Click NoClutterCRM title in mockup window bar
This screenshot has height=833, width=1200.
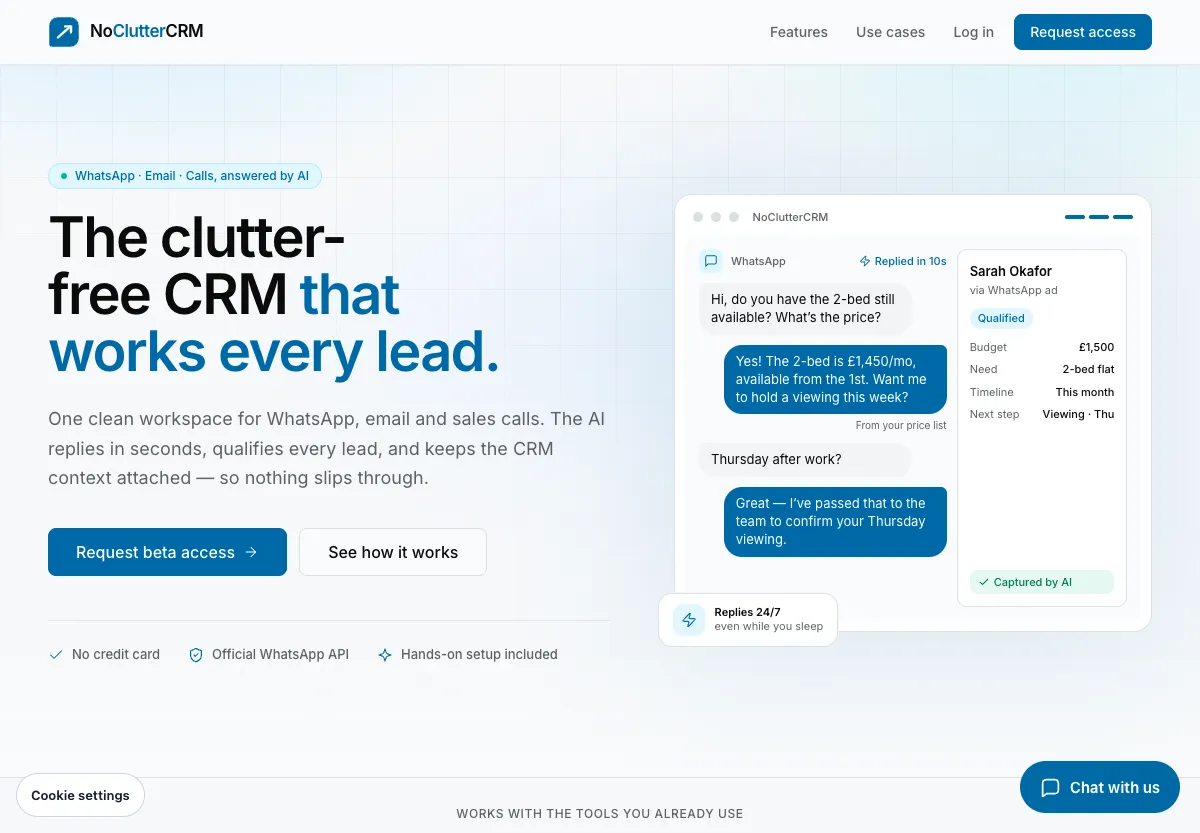tap(790, 217)
